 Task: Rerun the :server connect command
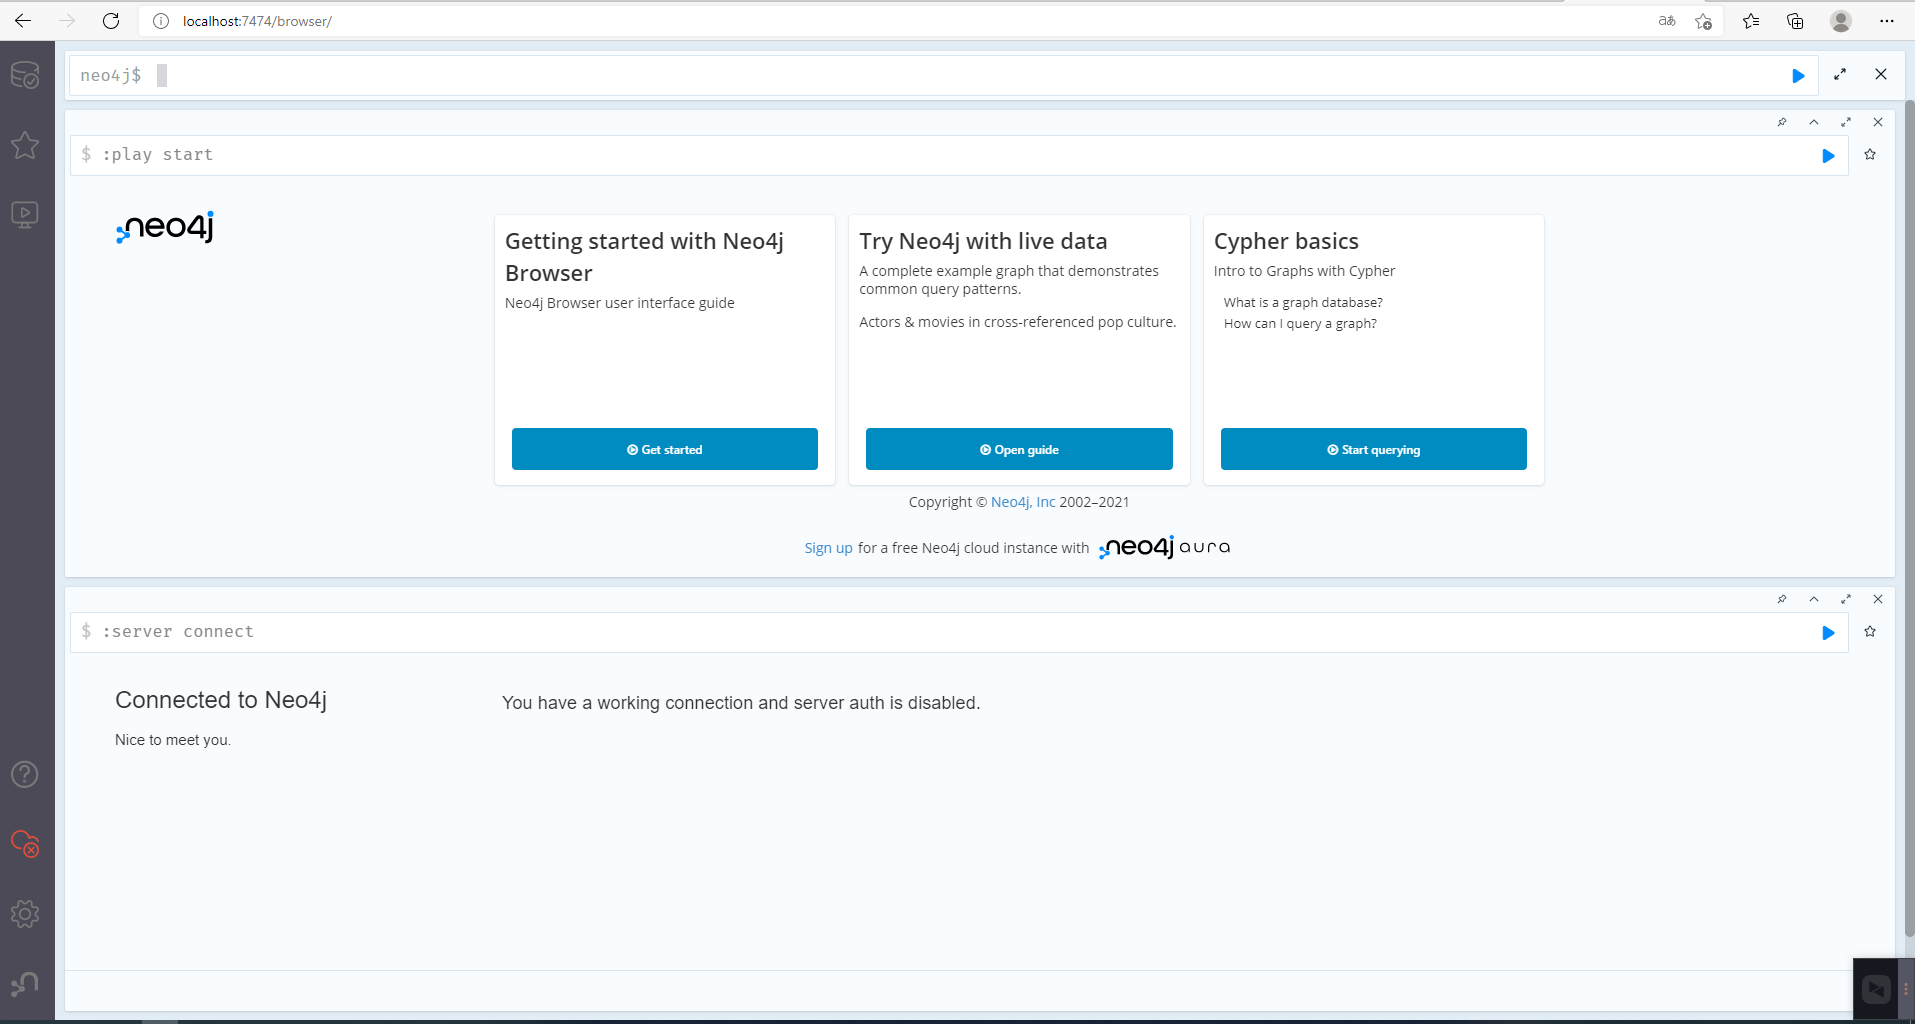[1828, 633]
